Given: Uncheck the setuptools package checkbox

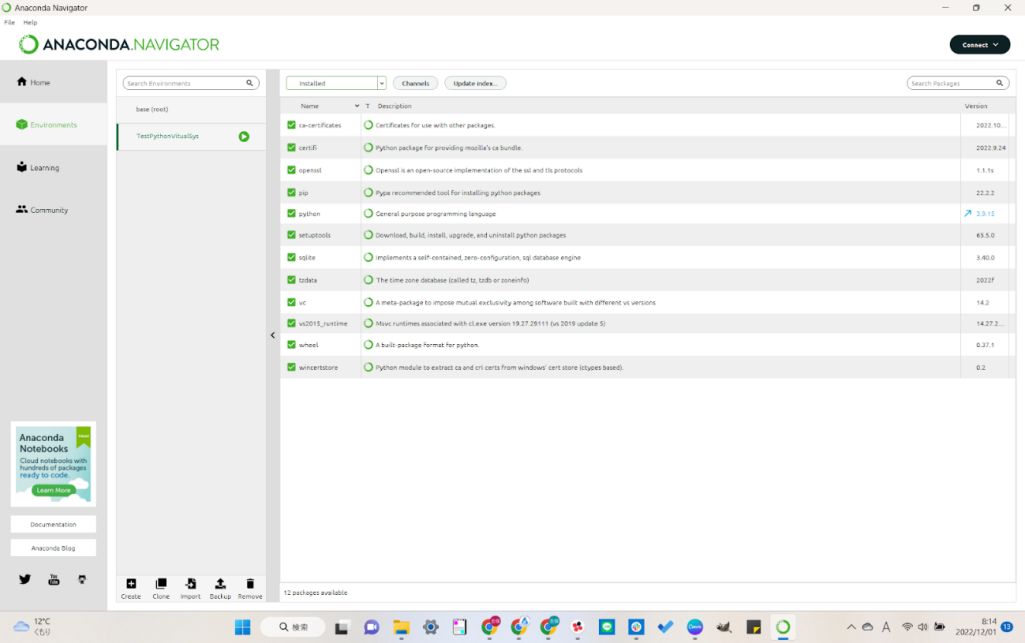Looking at the screenshot, I should (x=292, y=235).
